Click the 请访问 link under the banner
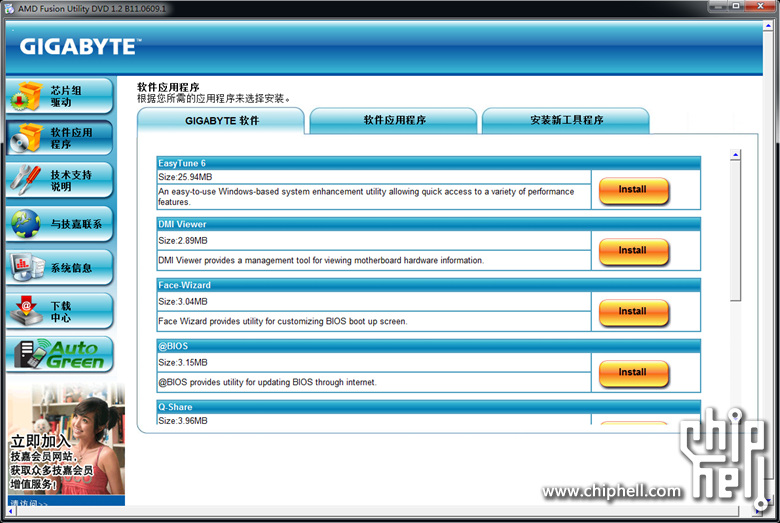The height and width of the screenshot is (523, 780). [29, 503]
